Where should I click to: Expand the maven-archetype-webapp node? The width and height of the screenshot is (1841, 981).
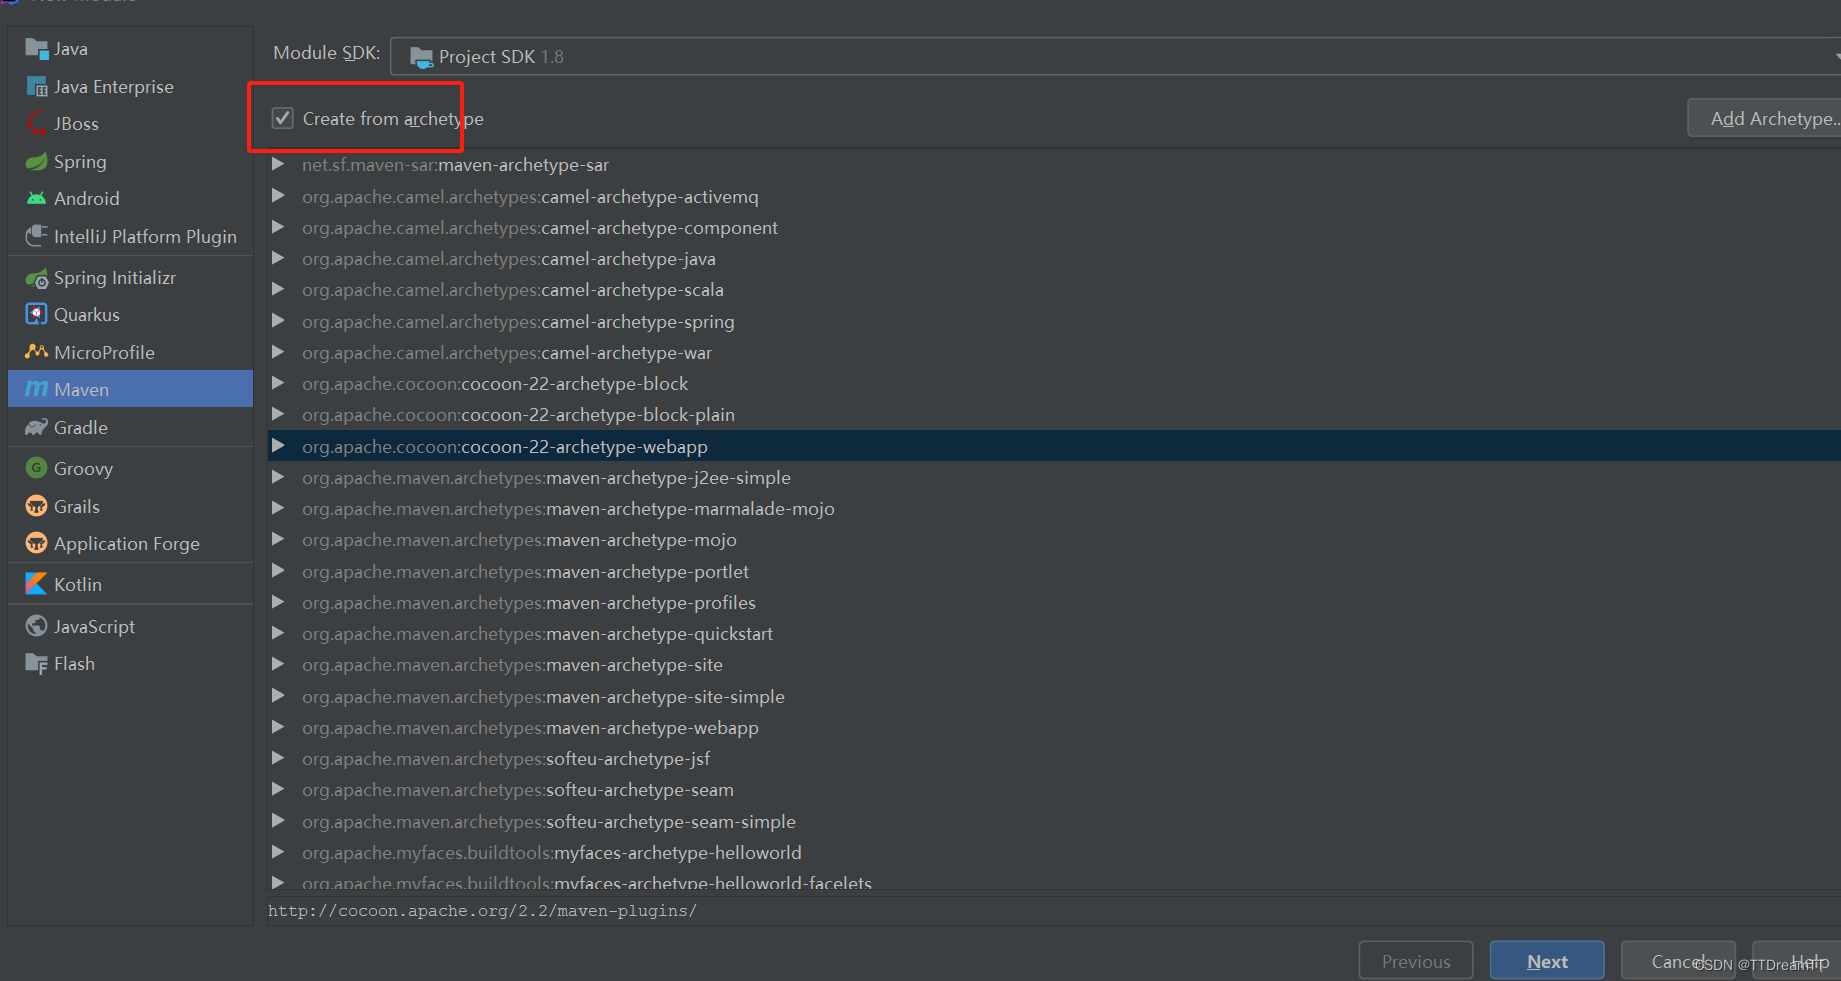point(279,727)
